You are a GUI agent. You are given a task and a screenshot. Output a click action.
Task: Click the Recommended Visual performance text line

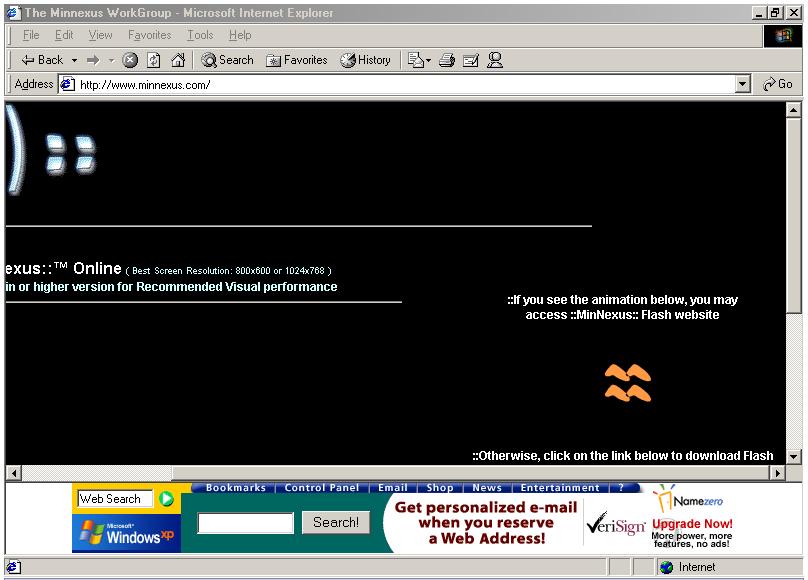pyautogui.click(x=171, y=287)
